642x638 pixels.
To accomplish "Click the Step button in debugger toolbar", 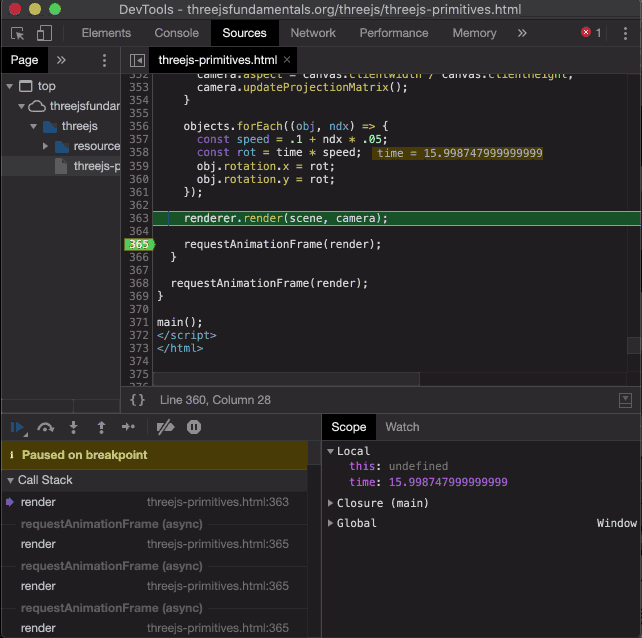I will (x=128, y=427).
